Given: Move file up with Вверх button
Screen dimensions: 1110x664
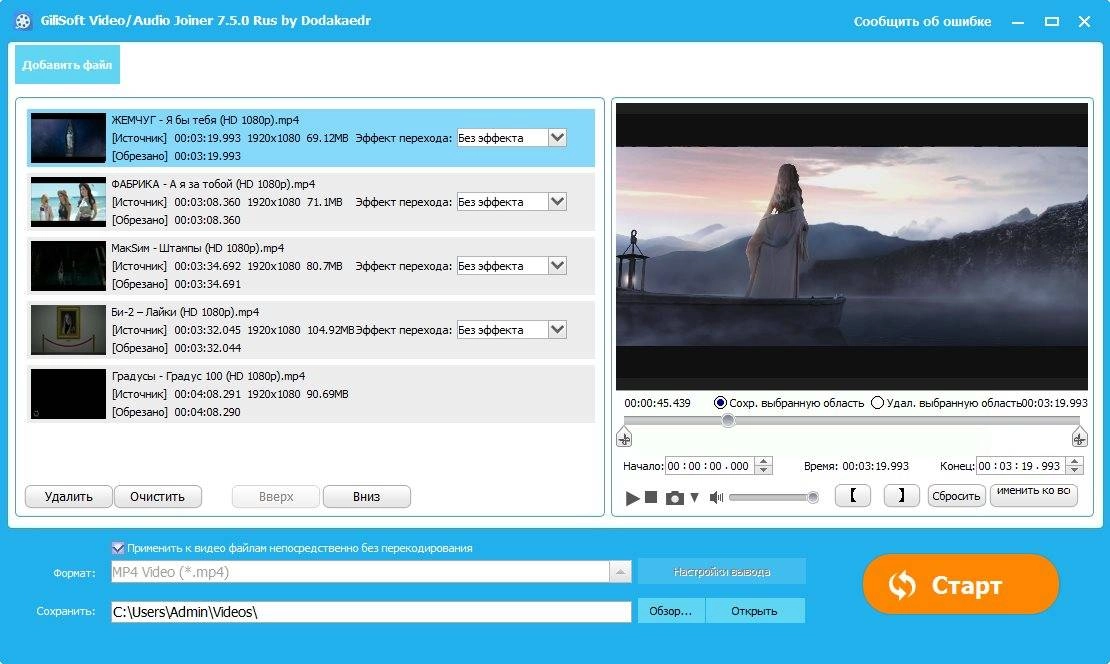Looking at the screenshot, I should click(276, 496).
